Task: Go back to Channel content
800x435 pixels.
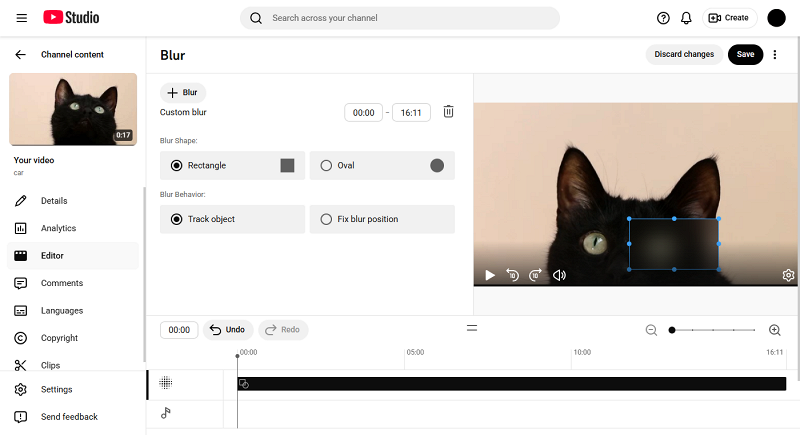Action: point(20,55)
